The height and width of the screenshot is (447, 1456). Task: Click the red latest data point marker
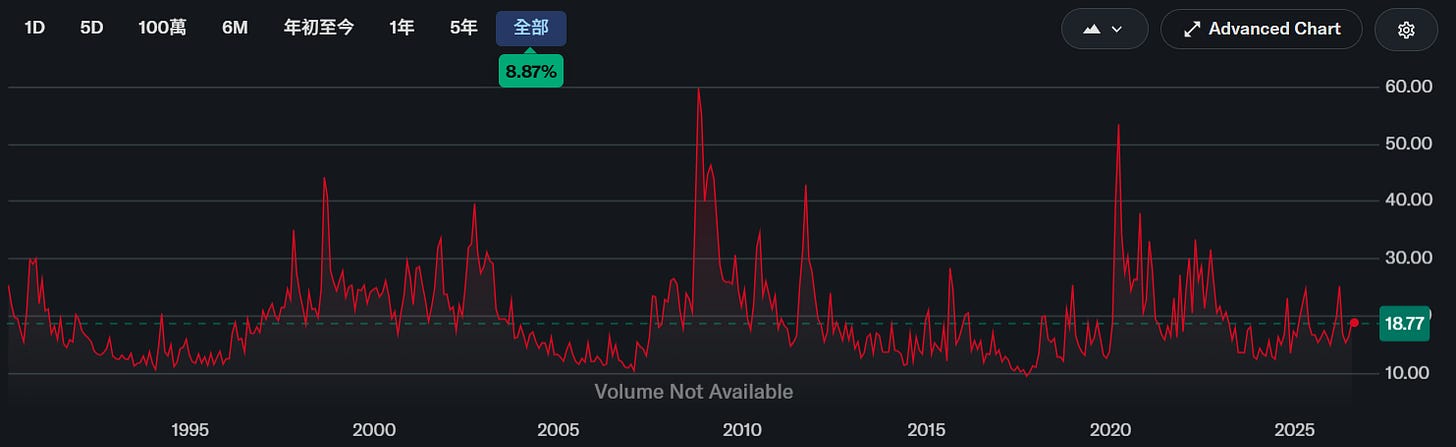click(x=1354, y=322)
